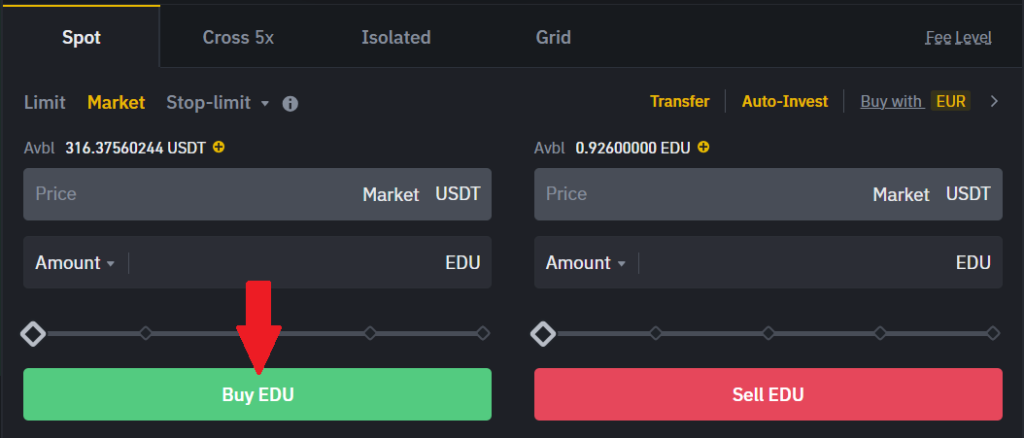Image resolution: width=1024 pixels, height=438 pixels.
Task: Switch to the Isolated tab
Action: pos(396,37)
